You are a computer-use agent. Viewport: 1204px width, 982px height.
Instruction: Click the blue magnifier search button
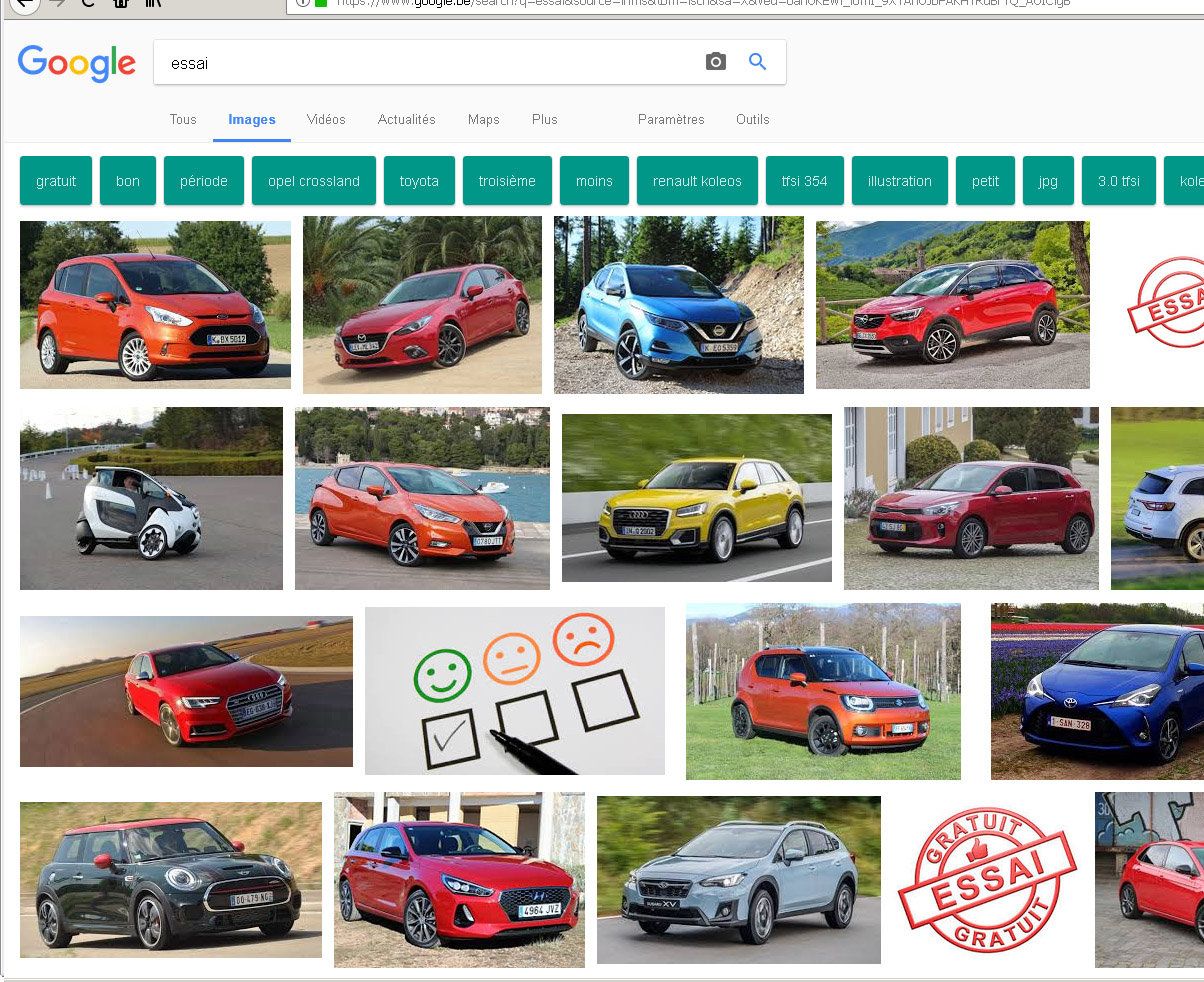[758, 62]
